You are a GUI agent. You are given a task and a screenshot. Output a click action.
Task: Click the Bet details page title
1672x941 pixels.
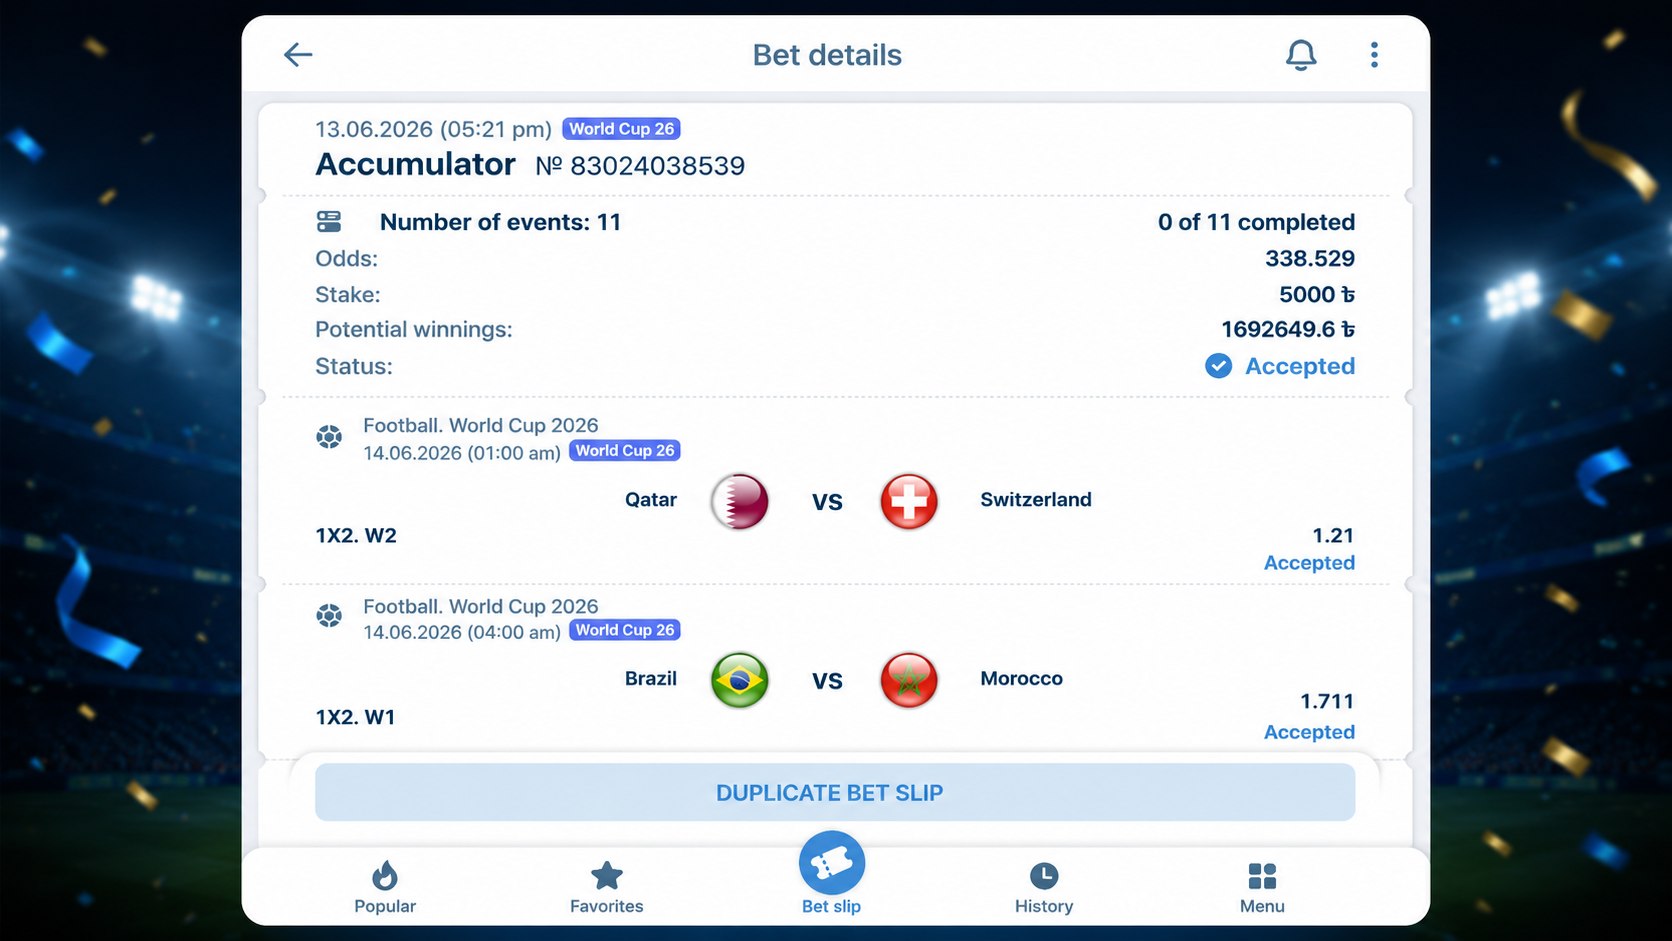[827, 55]
